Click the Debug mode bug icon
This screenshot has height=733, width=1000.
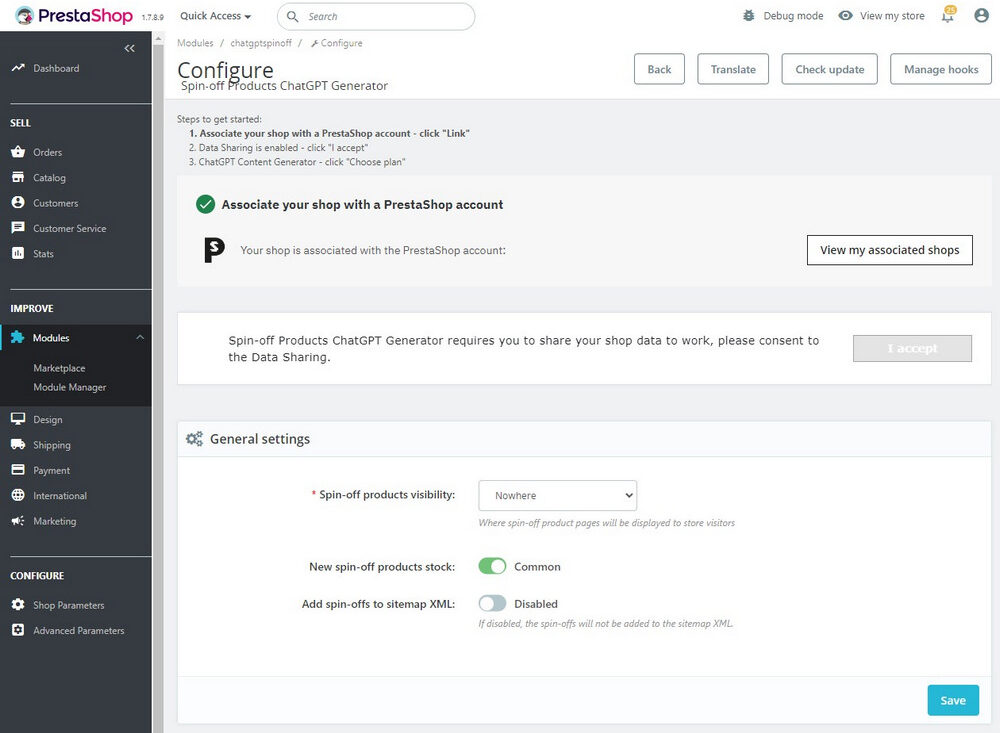(x=749, y=16)
